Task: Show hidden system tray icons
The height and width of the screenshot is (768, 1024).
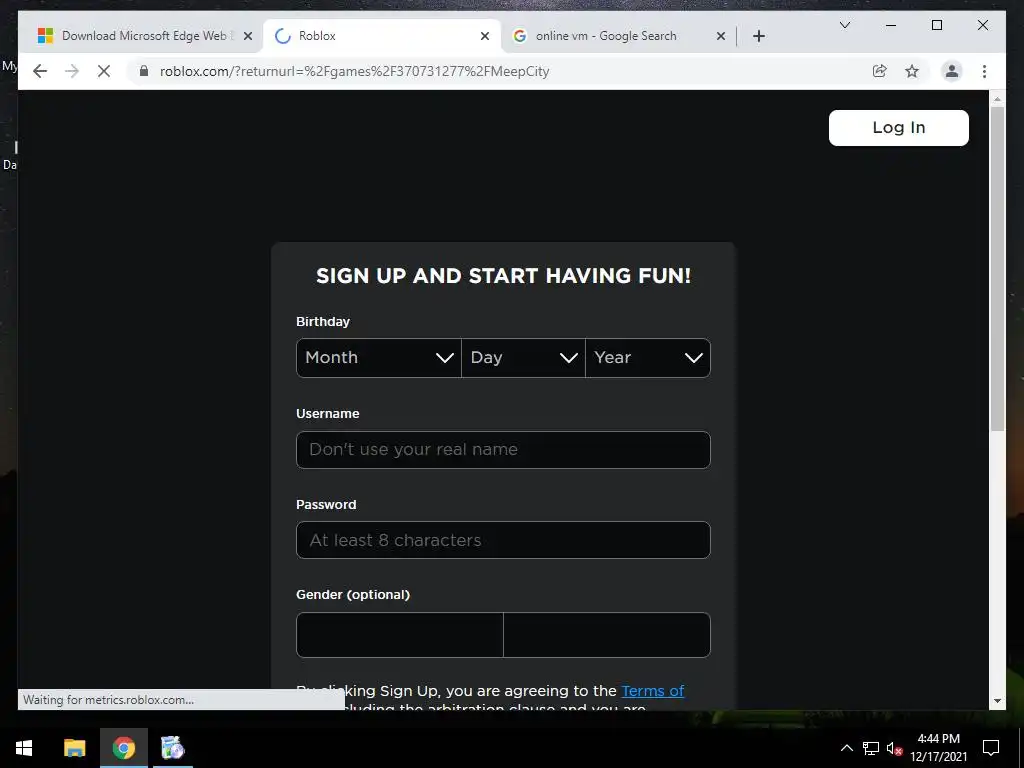Action: (x=846, y=748)
